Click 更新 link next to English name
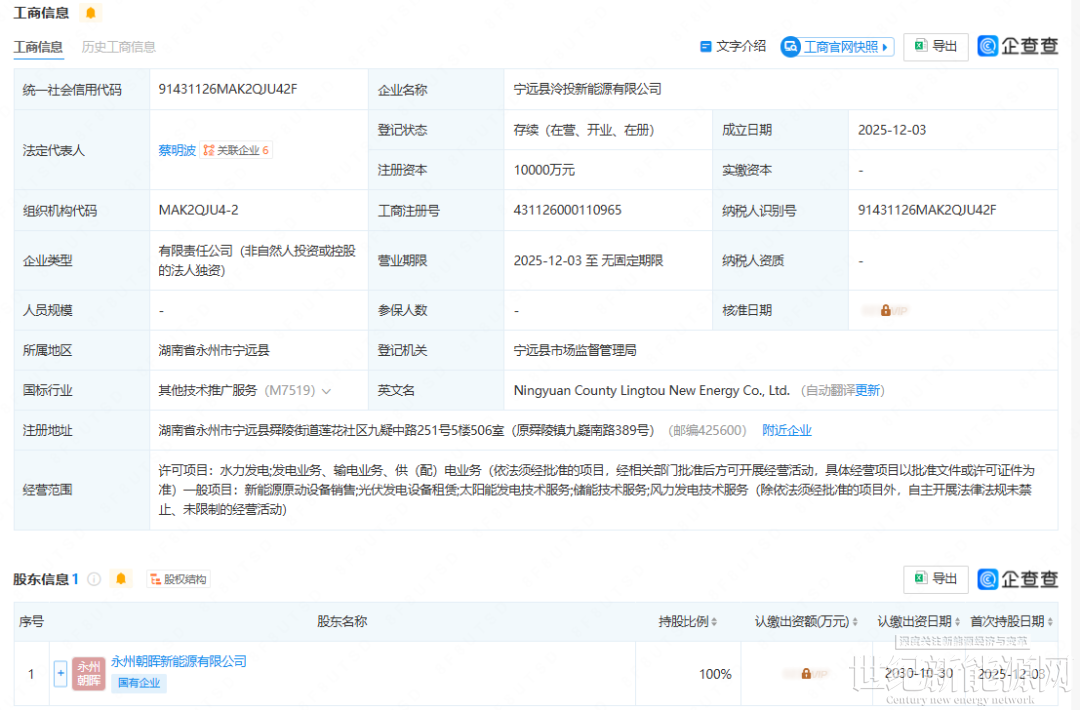The width and height of the screenshot is (1080, 710). pyautogui.click(x=868, y=390)
